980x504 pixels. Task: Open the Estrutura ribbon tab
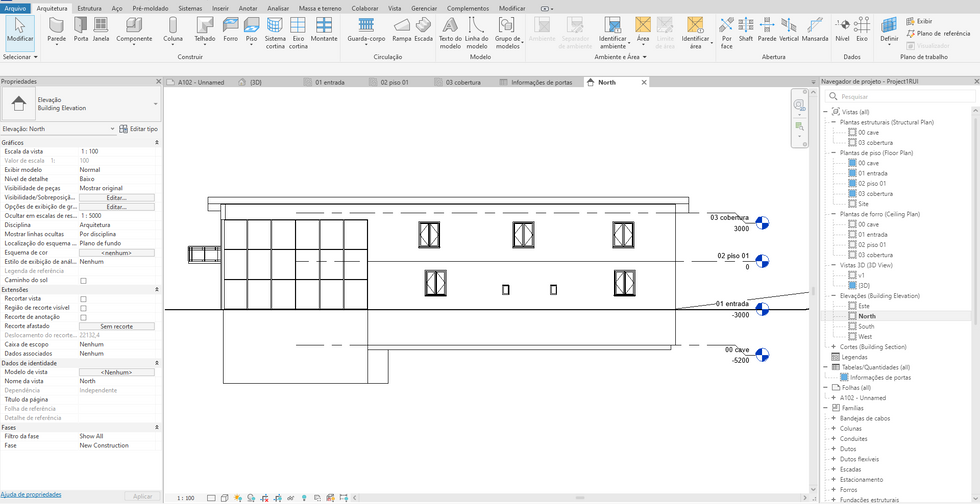(89, 9)
